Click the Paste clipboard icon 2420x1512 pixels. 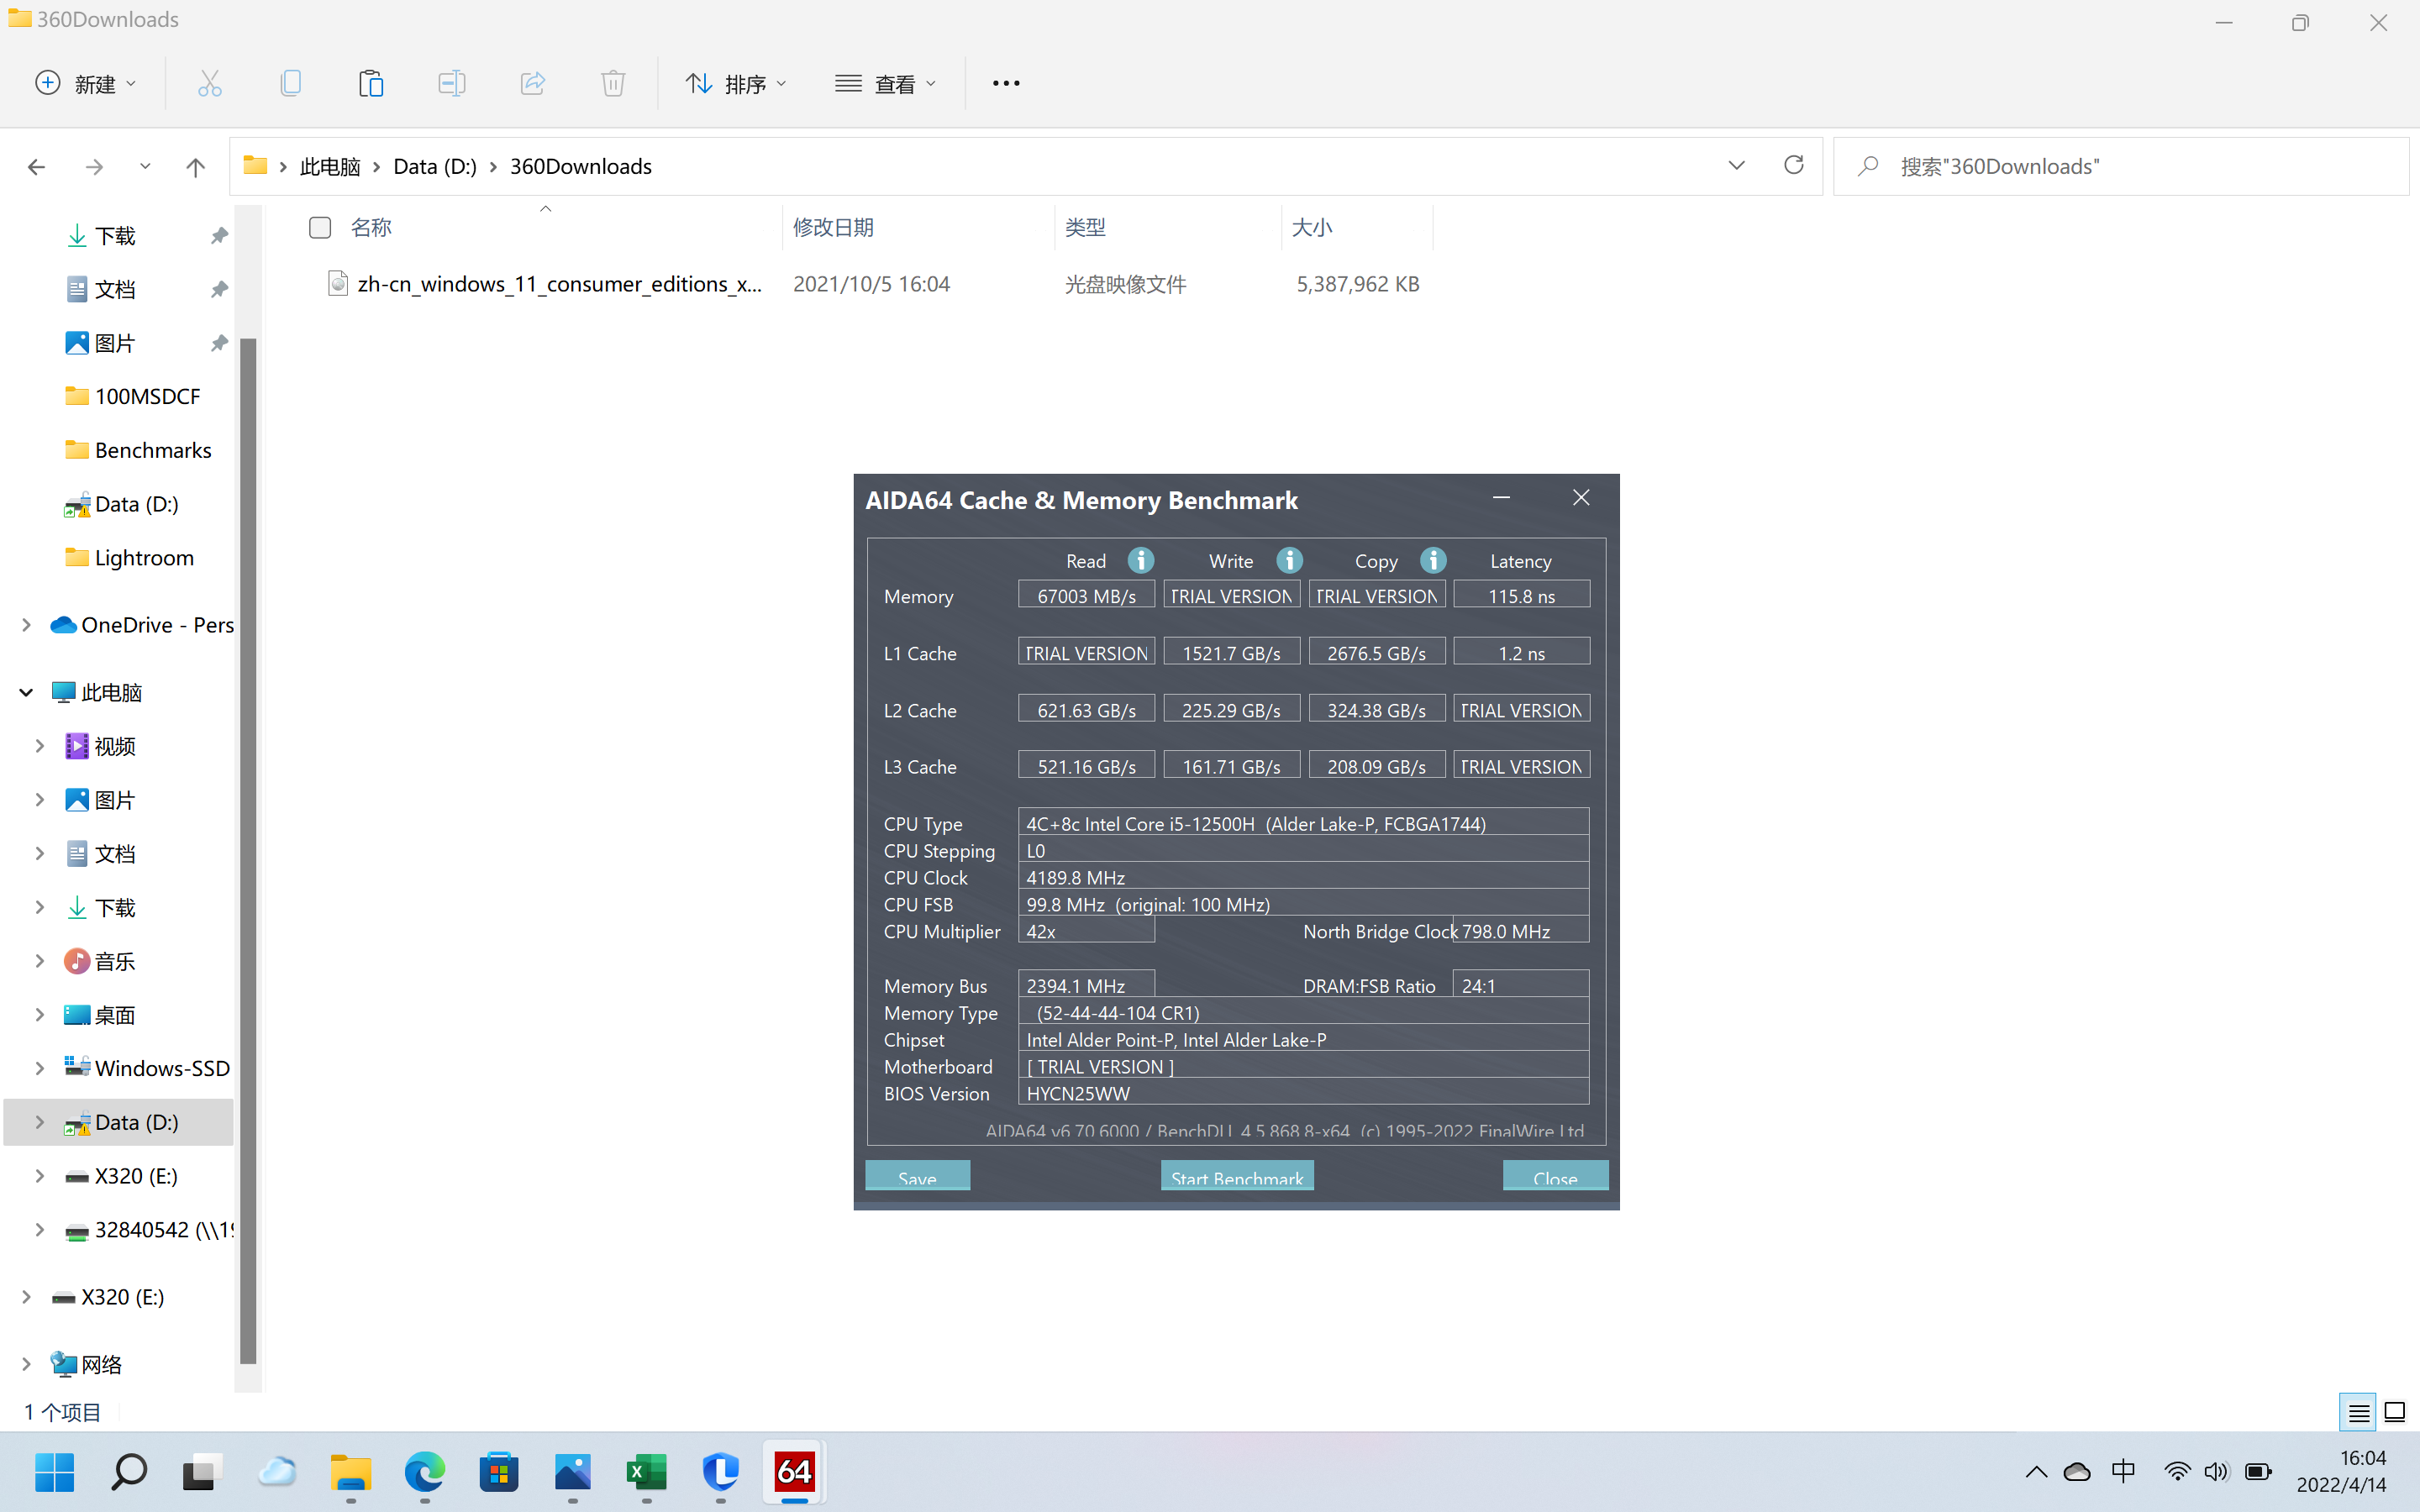point(371,83)
